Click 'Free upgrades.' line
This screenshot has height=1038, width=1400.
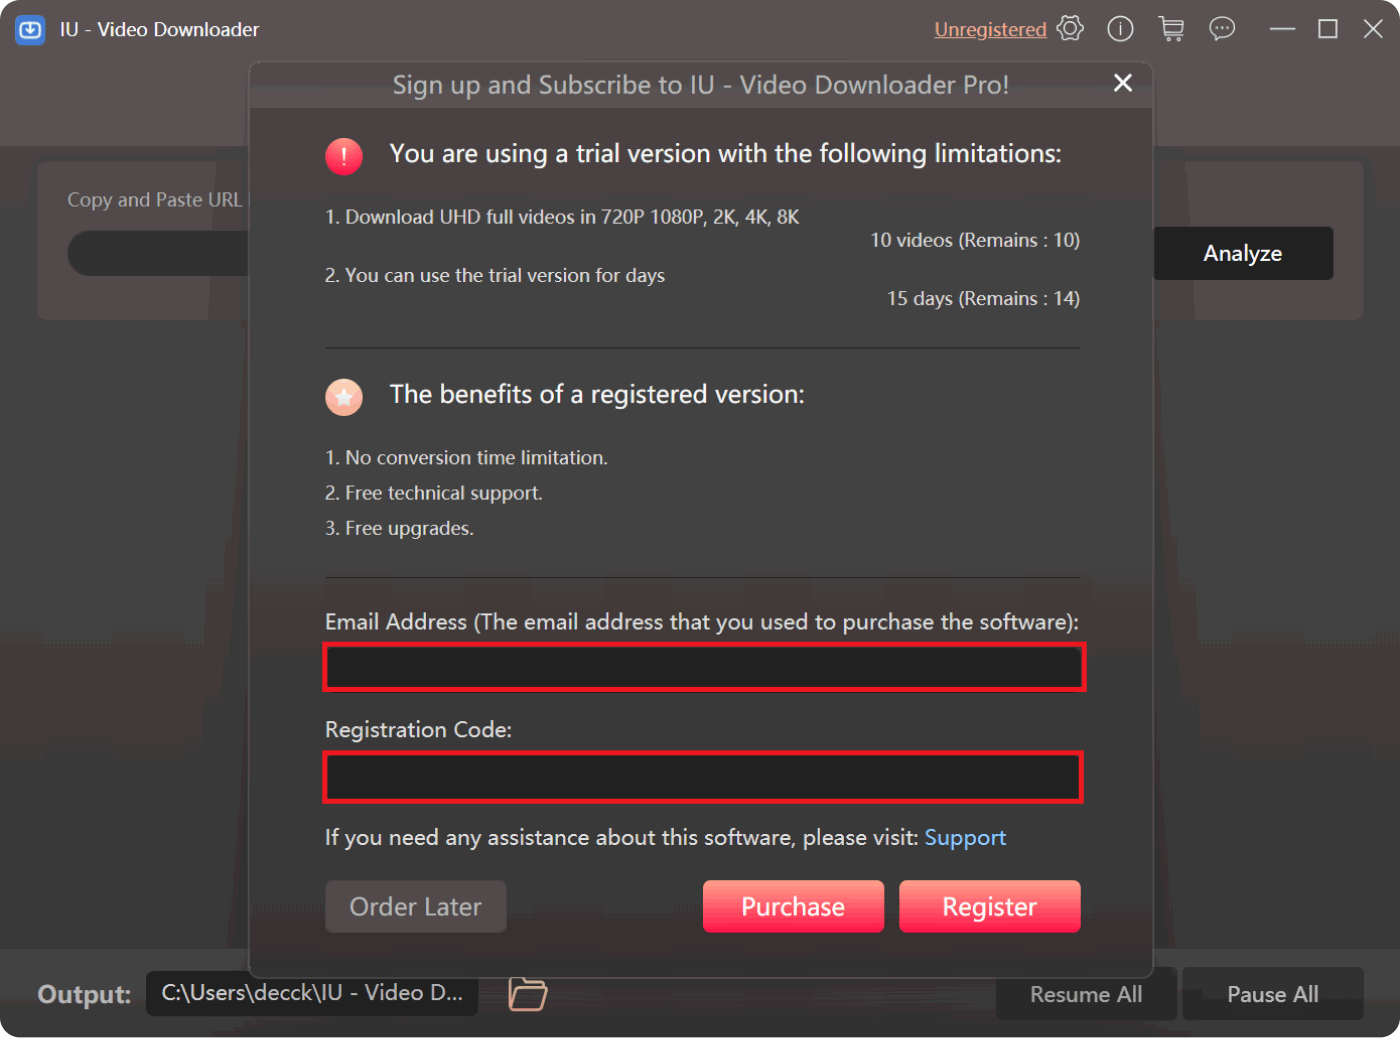pos(399,528)
